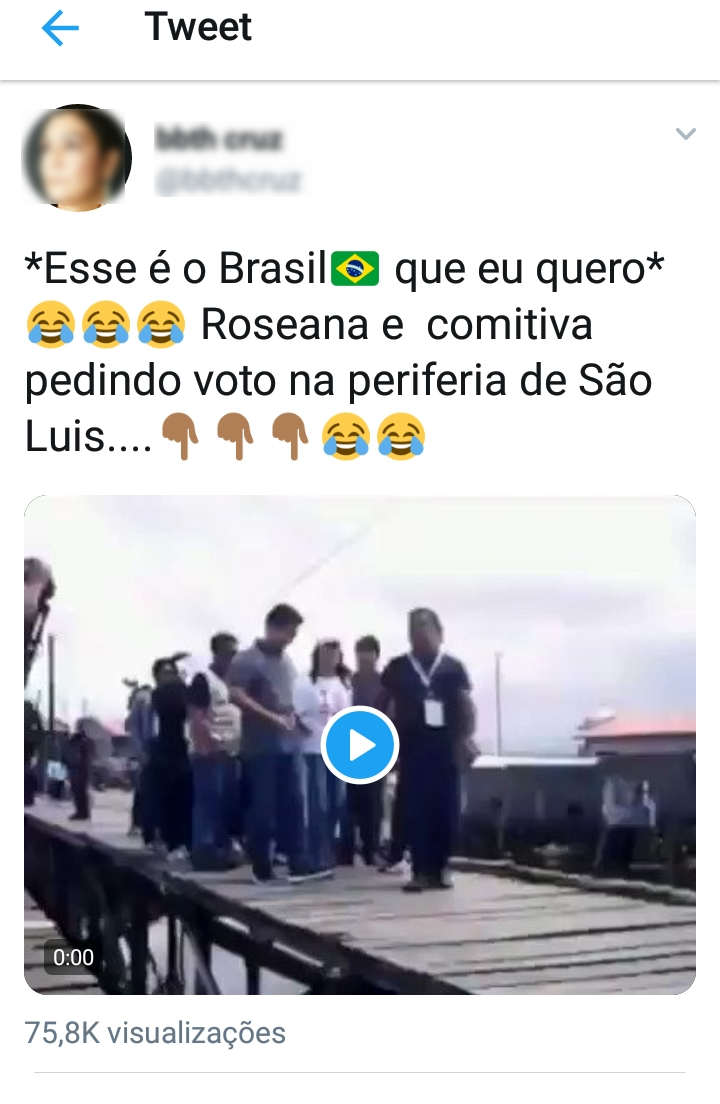Click the word 'comitiva' in the tweet
Viewport: 720px width, 1104px height.
(510, 325)
